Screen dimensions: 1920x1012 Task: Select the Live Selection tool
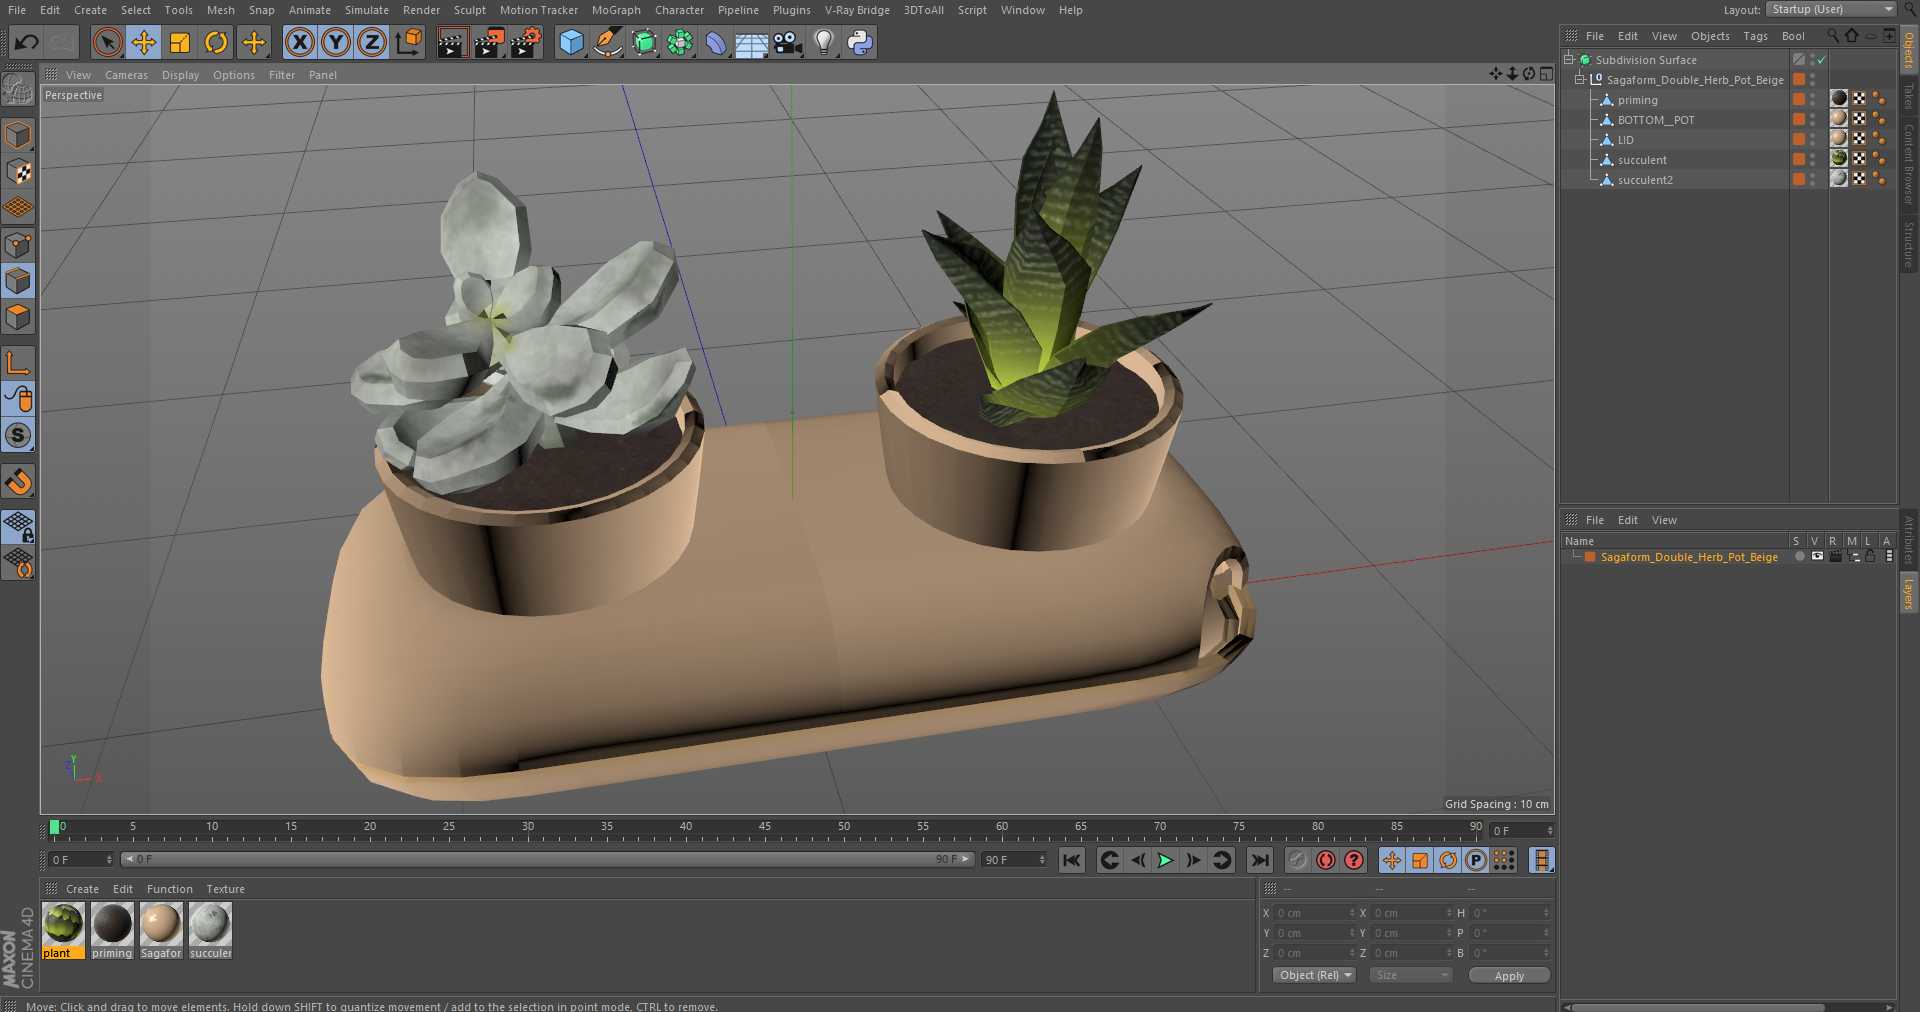point(107,42)
